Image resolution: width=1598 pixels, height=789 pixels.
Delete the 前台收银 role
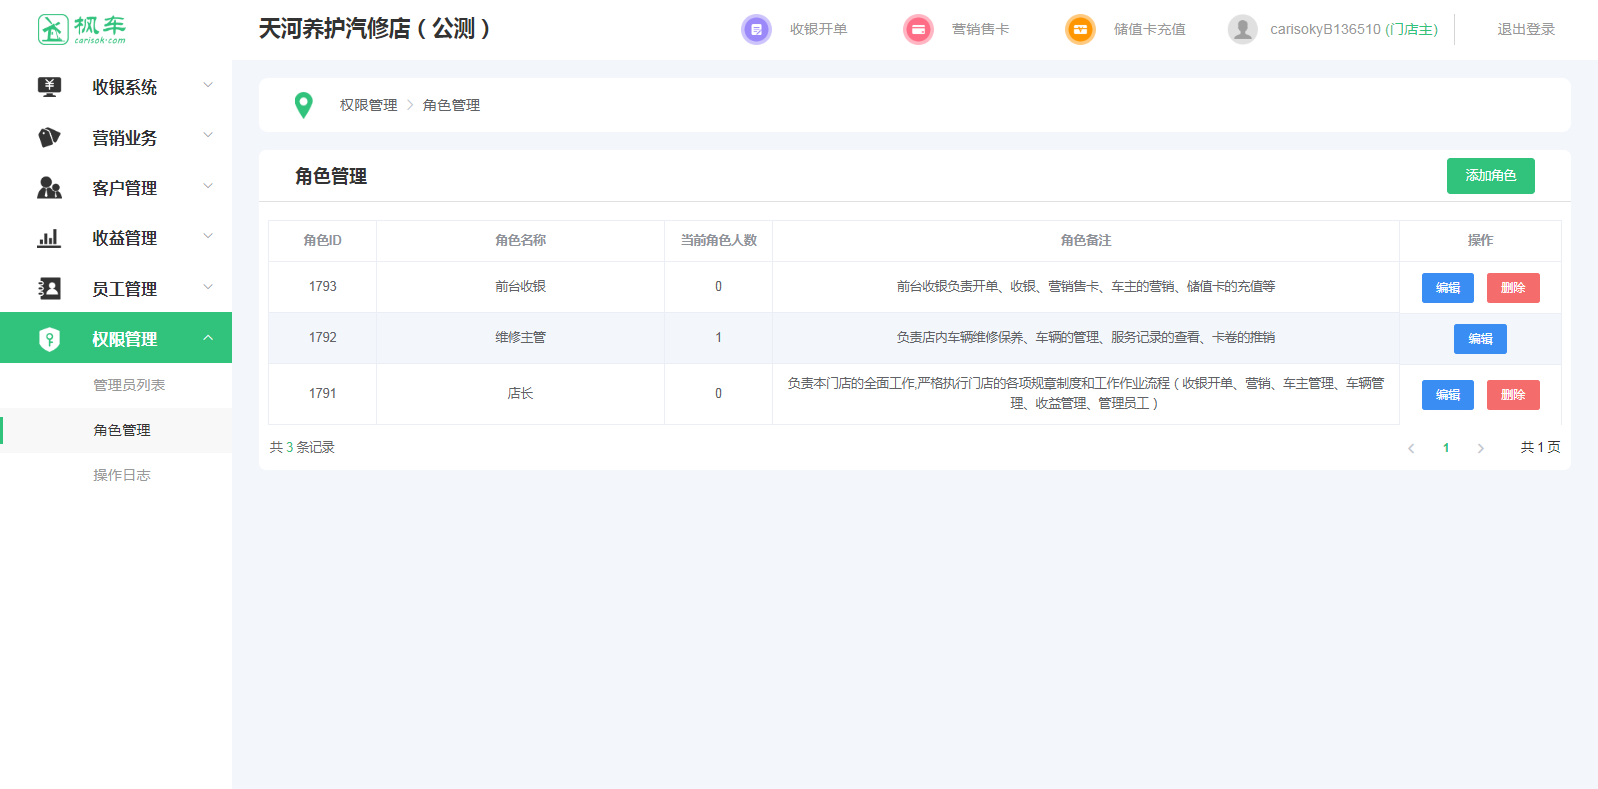[1512, 288]
